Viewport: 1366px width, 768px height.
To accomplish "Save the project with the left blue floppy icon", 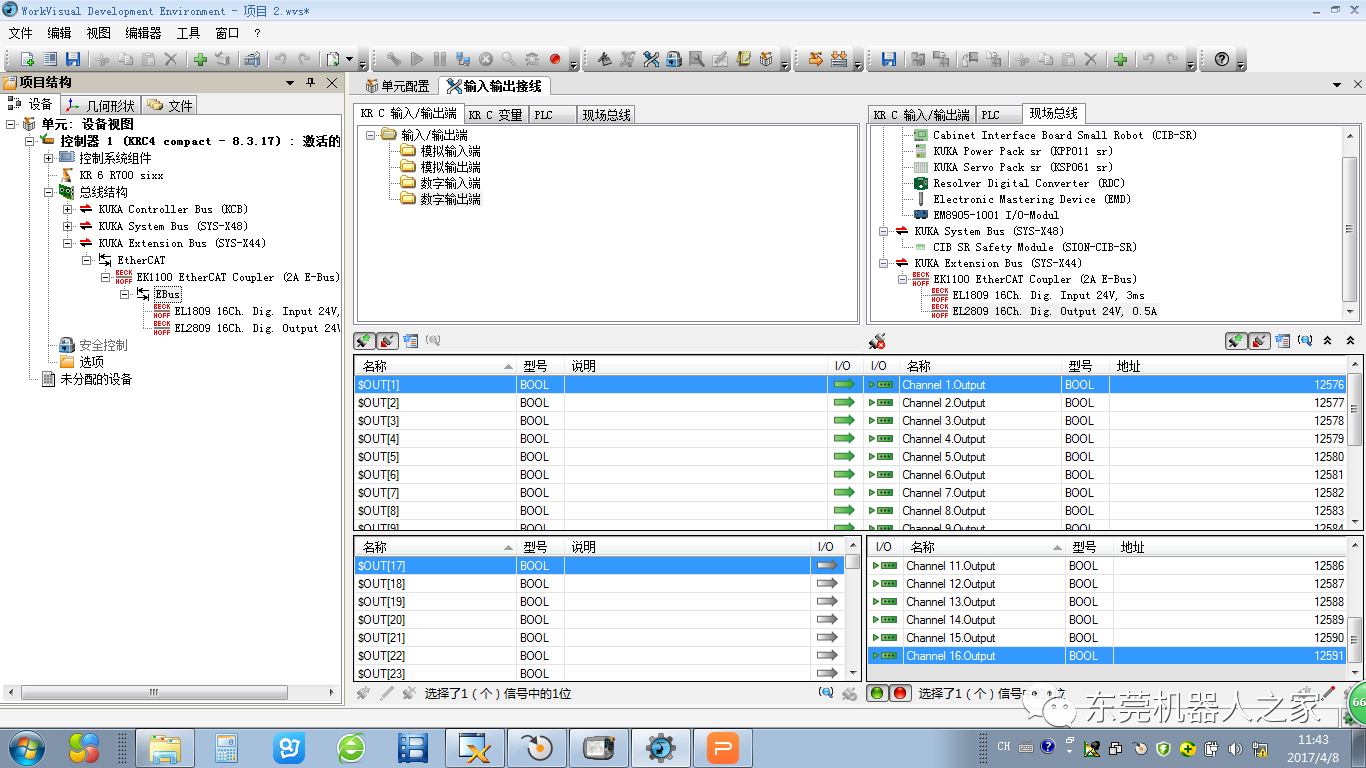I will point(73,60).
